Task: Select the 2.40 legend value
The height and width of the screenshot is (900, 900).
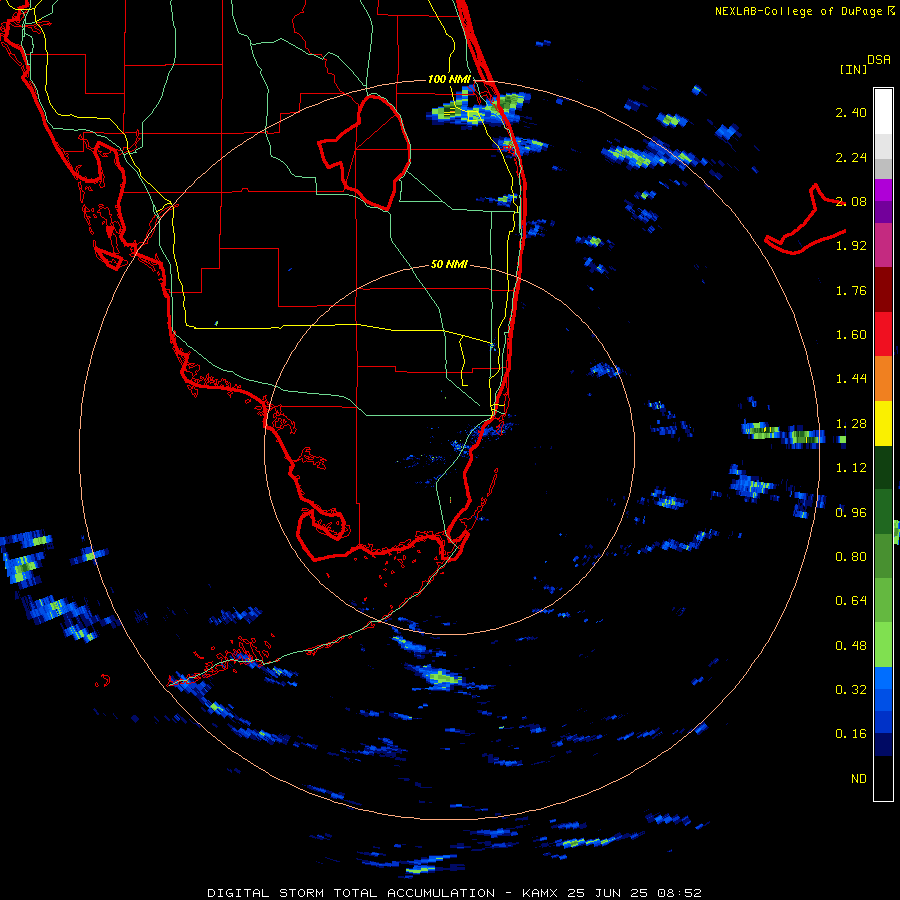Action: [851, 112]
